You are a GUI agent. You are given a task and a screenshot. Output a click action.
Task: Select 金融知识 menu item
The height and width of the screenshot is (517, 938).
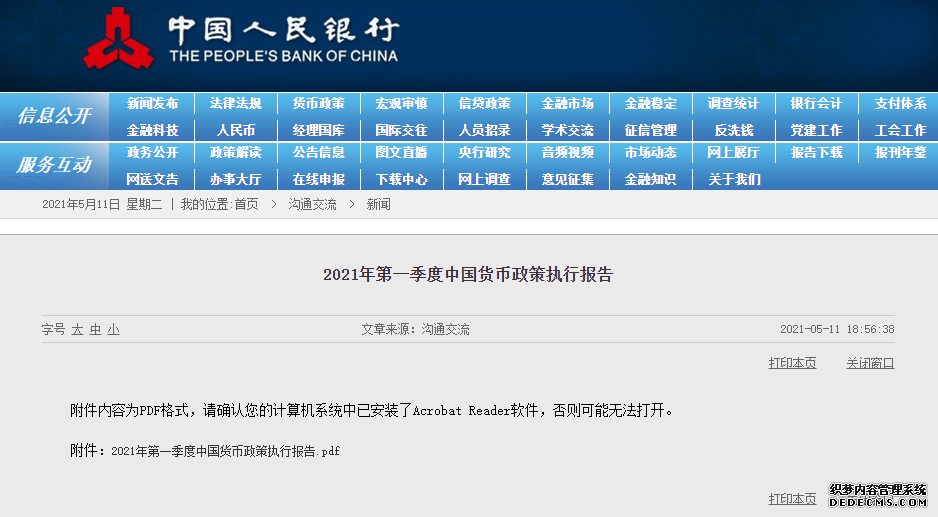(651, 179)
